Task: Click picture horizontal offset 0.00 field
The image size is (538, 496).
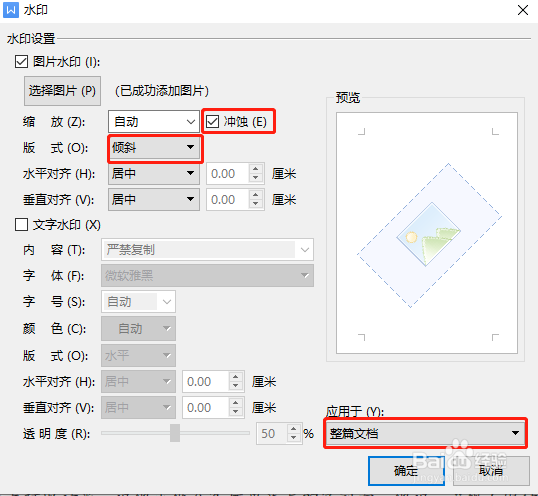Action: (x=227, y=174)
